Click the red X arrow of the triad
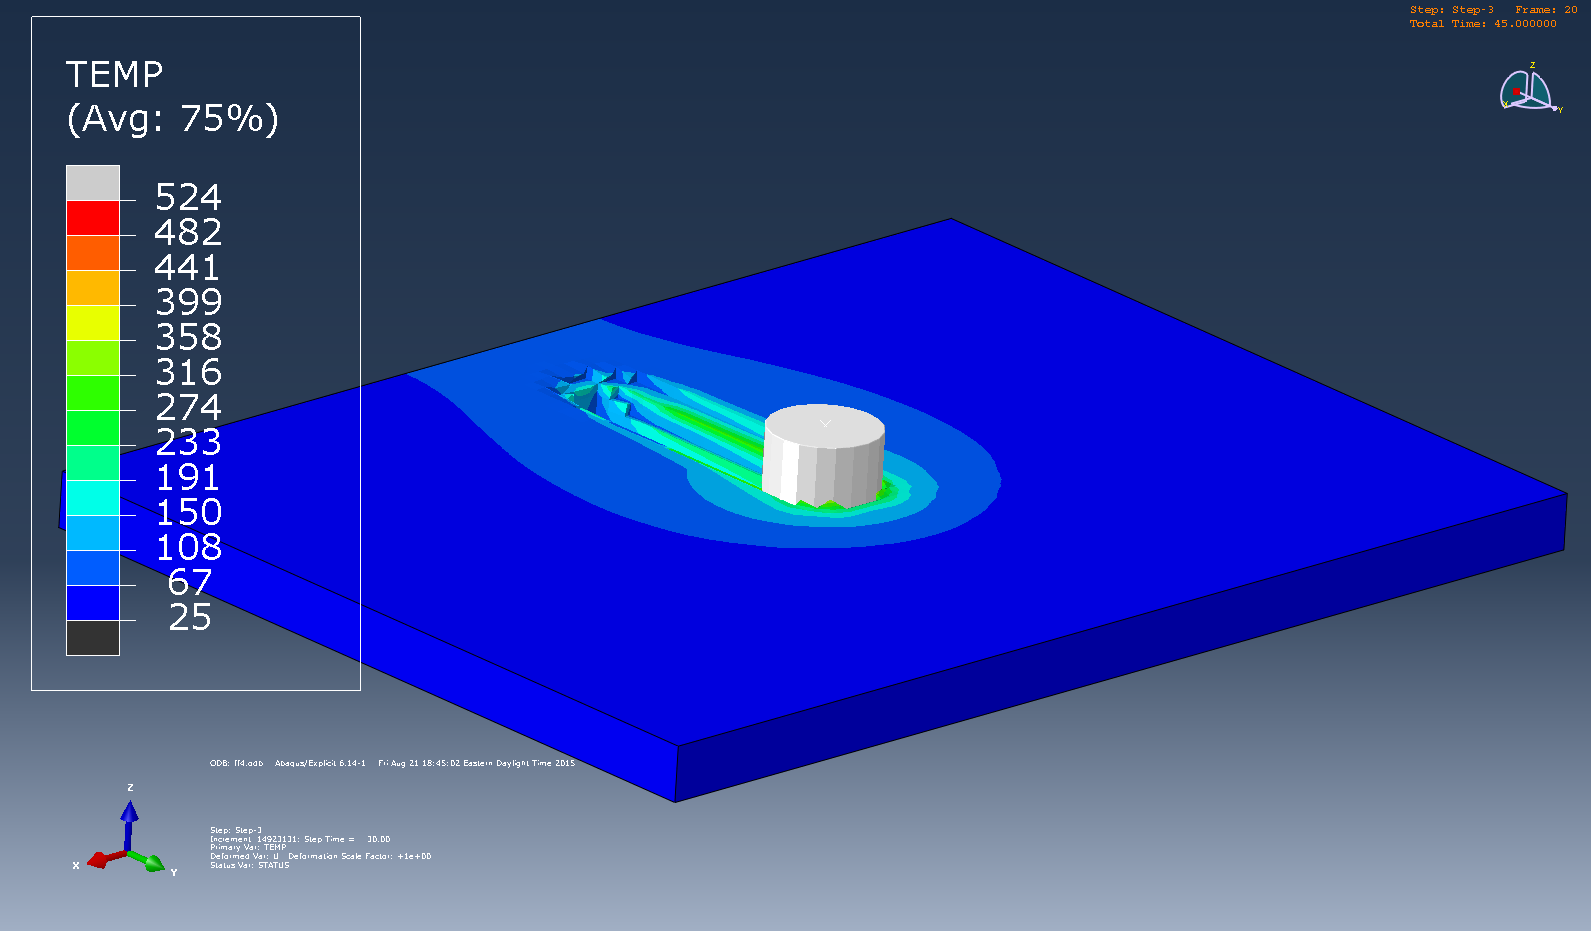The image size is (1591, 931). point(105,859)
